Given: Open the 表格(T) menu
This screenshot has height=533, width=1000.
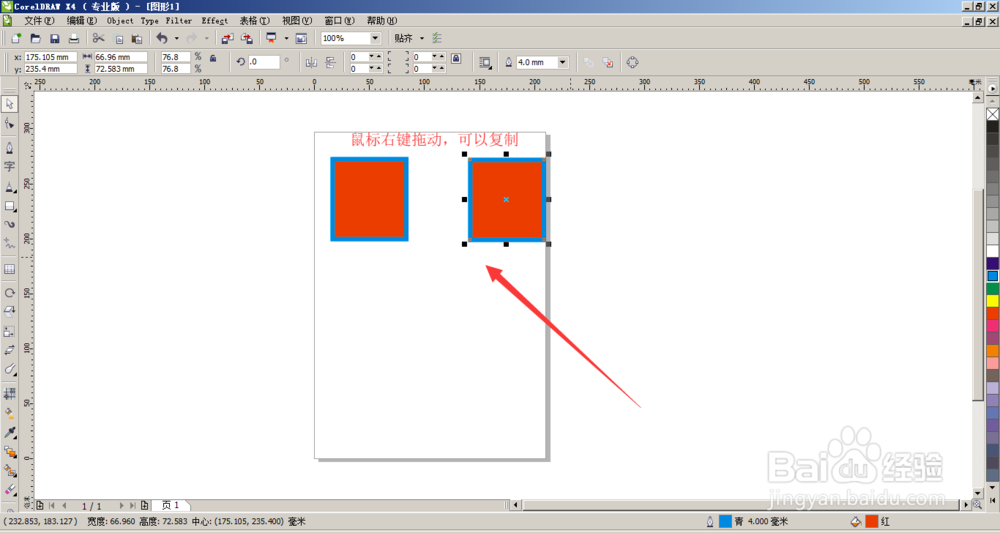Looking at the screenshot, I should point(254,20).
